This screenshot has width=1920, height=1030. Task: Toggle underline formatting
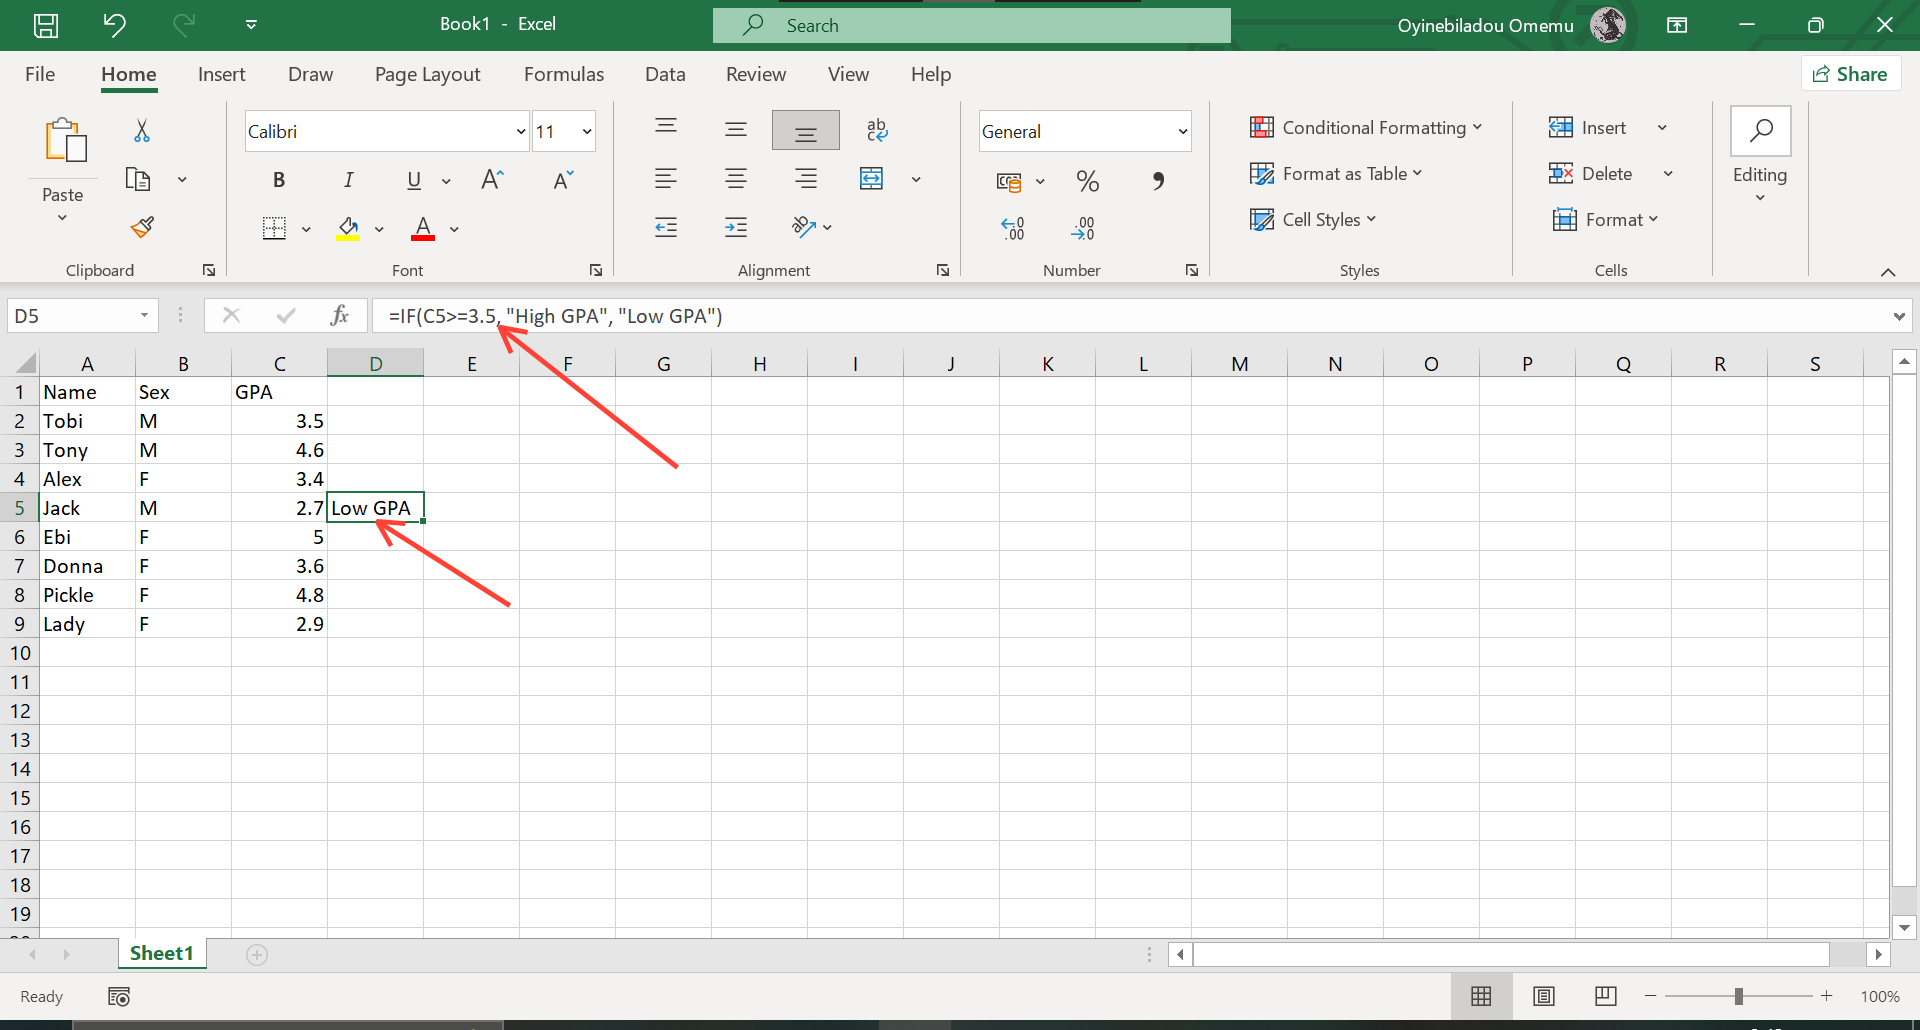tap(414, 180)
